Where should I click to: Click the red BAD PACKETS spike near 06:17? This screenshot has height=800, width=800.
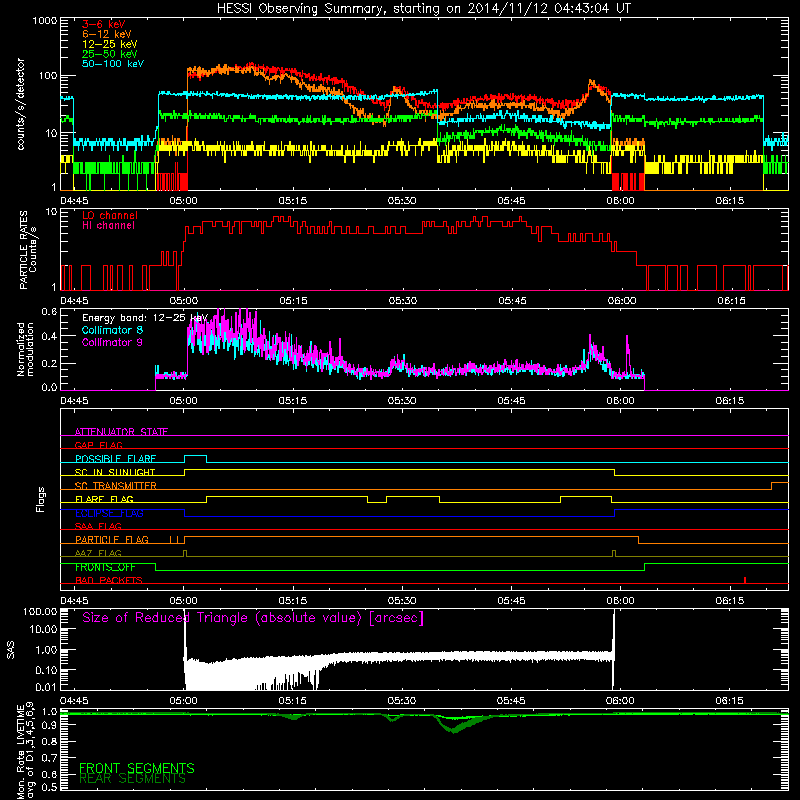coord(745,580)
